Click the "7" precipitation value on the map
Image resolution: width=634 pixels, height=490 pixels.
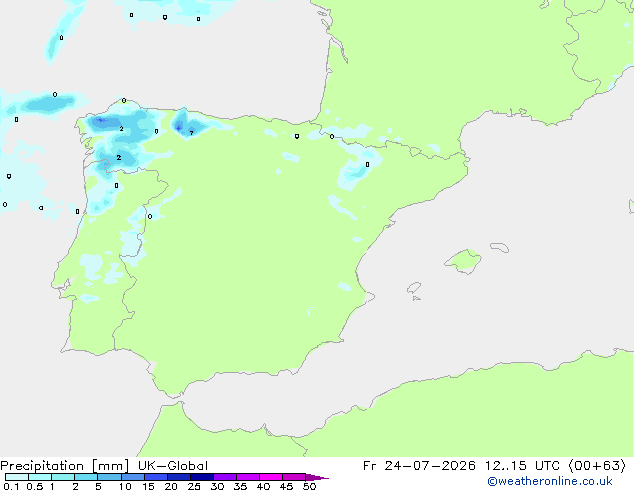pos(191,133)
